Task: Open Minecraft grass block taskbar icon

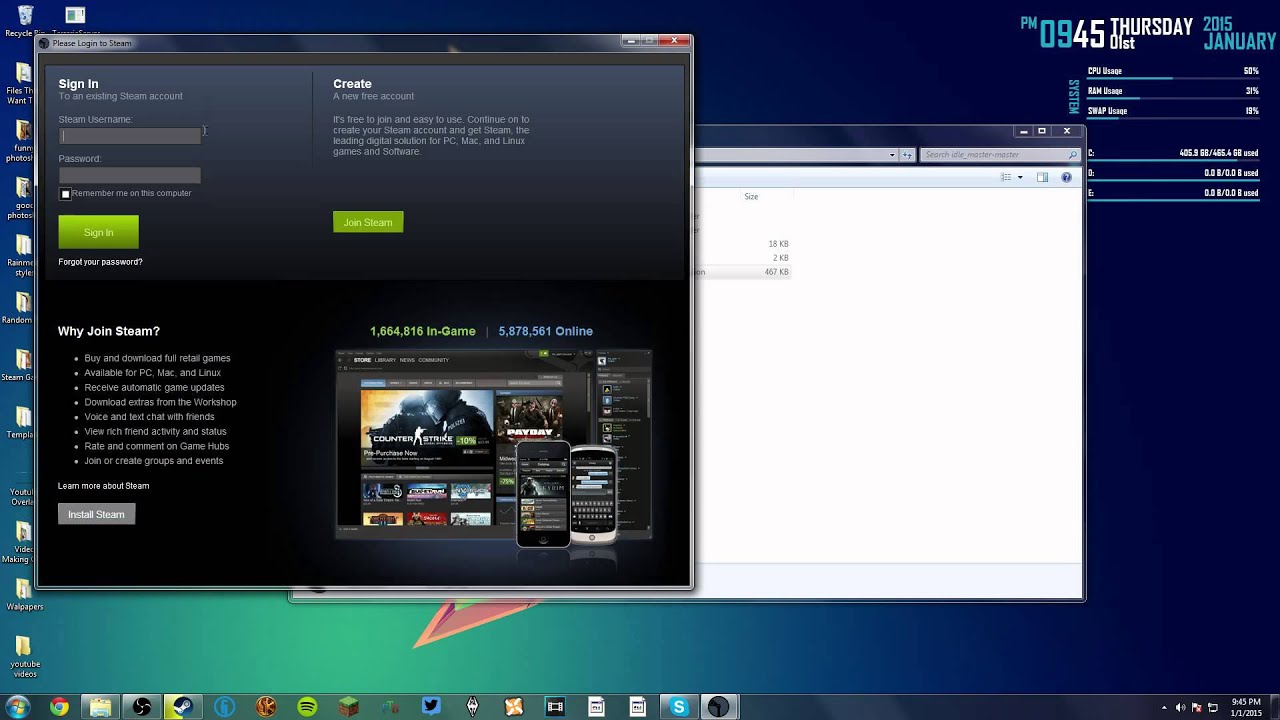Action: pyautogui.click(x=348, y=707)
